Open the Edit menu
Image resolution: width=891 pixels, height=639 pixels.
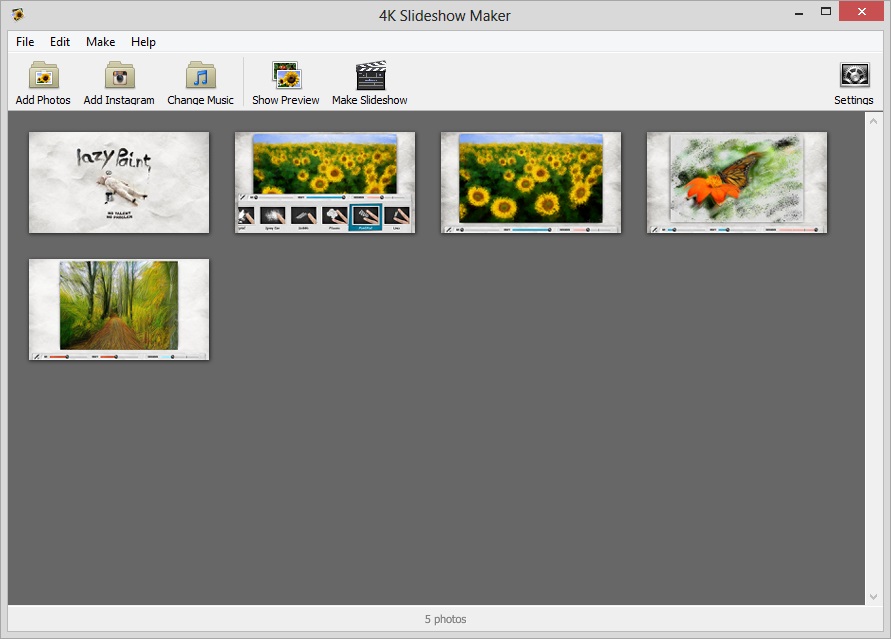pos(59,42)
